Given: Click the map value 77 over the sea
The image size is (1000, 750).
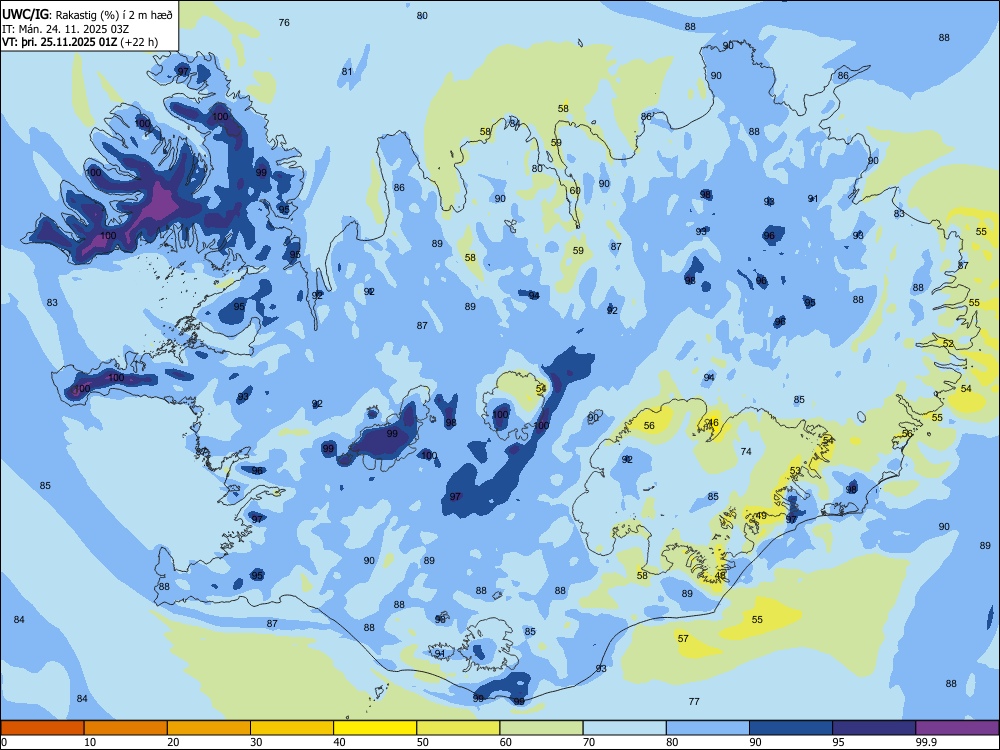Looking at the screenshot, I should coord(695,701).
